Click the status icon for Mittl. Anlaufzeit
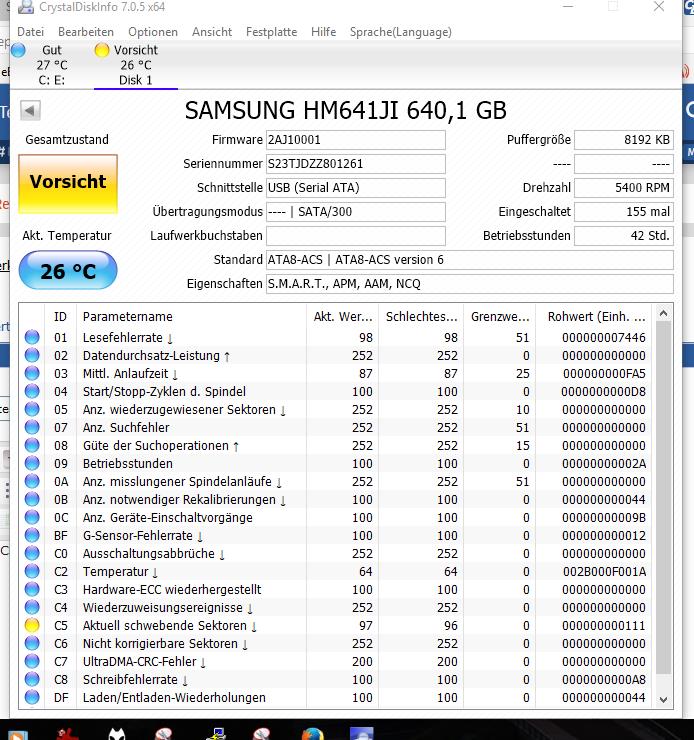The height and width of the screenshot is (740, 694). 32,373
